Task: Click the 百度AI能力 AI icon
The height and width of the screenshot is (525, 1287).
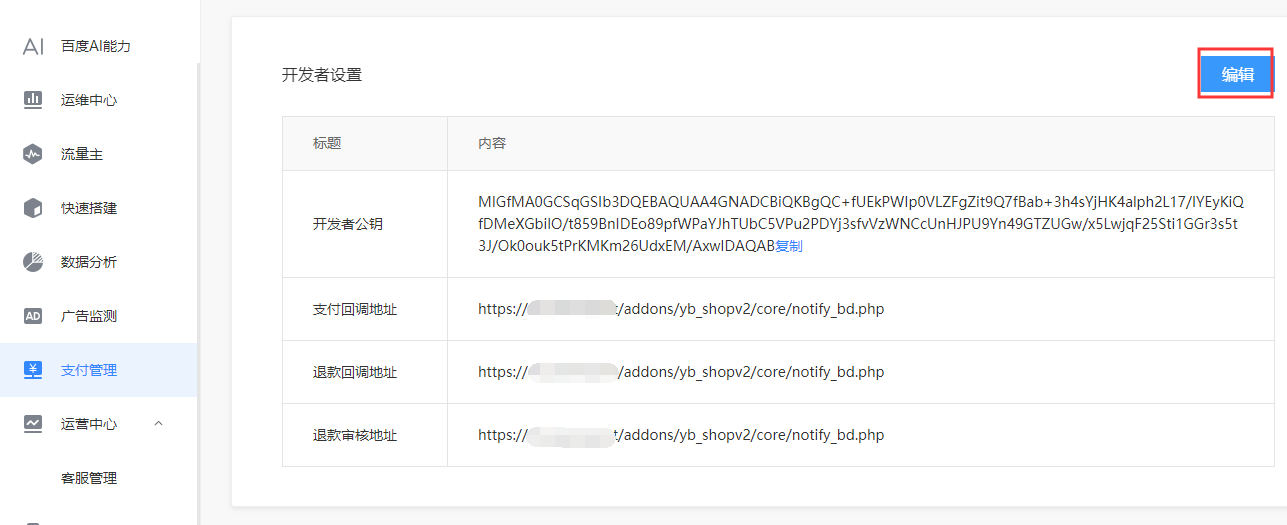Action: [x=33, y=46]
